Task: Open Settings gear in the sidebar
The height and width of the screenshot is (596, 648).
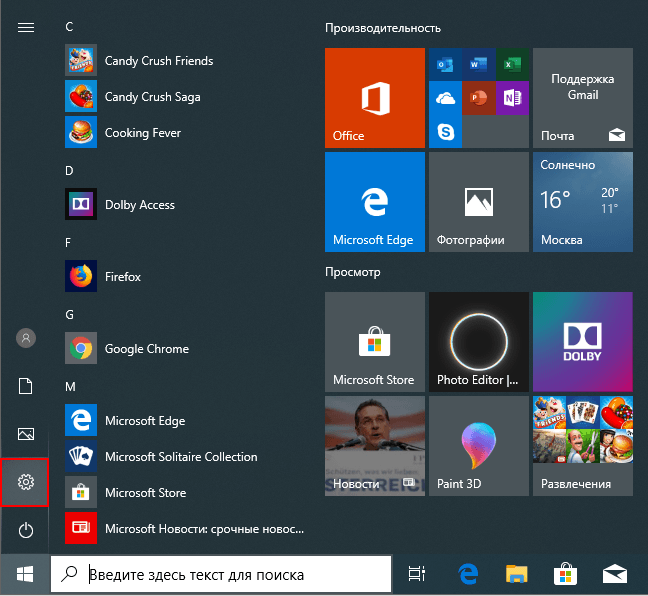Action: click(25, 482)
